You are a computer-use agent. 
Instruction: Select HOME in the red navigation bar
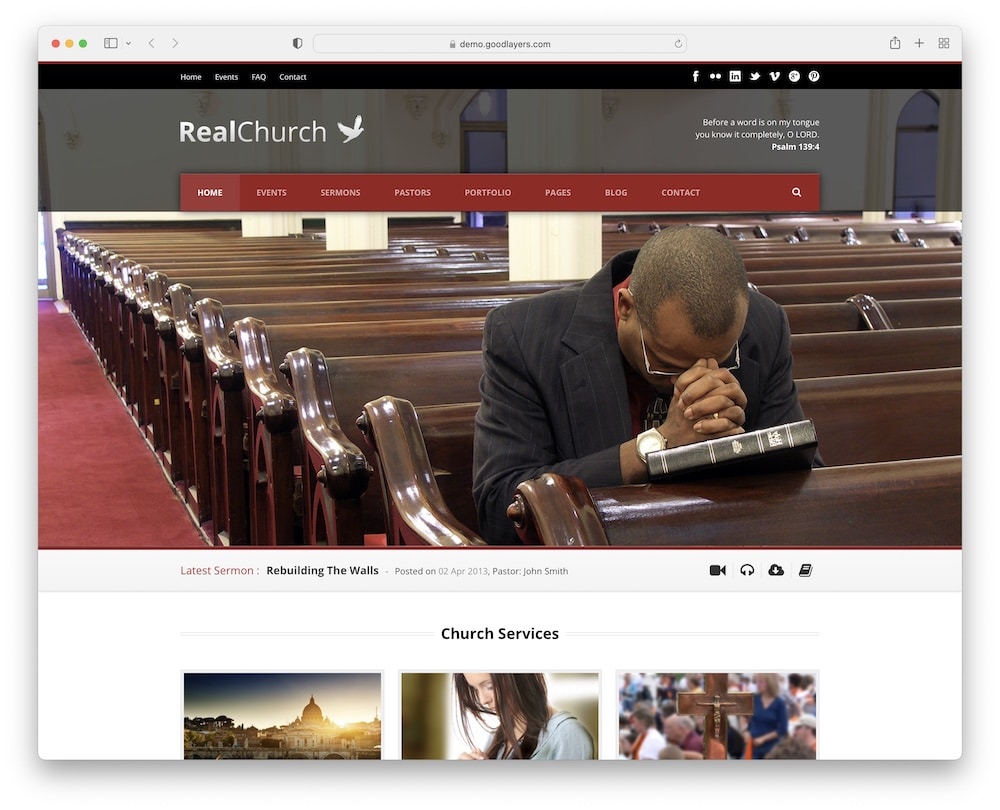point(210,193)
